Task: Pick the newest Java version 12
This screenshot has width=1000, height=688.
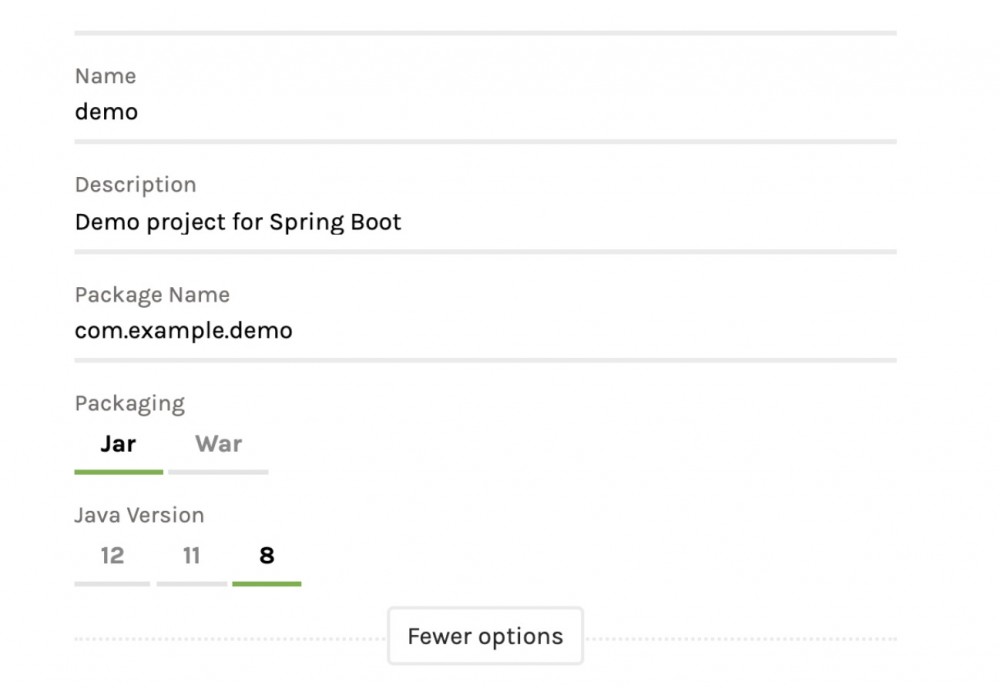Action: click(x=114, y=556)
